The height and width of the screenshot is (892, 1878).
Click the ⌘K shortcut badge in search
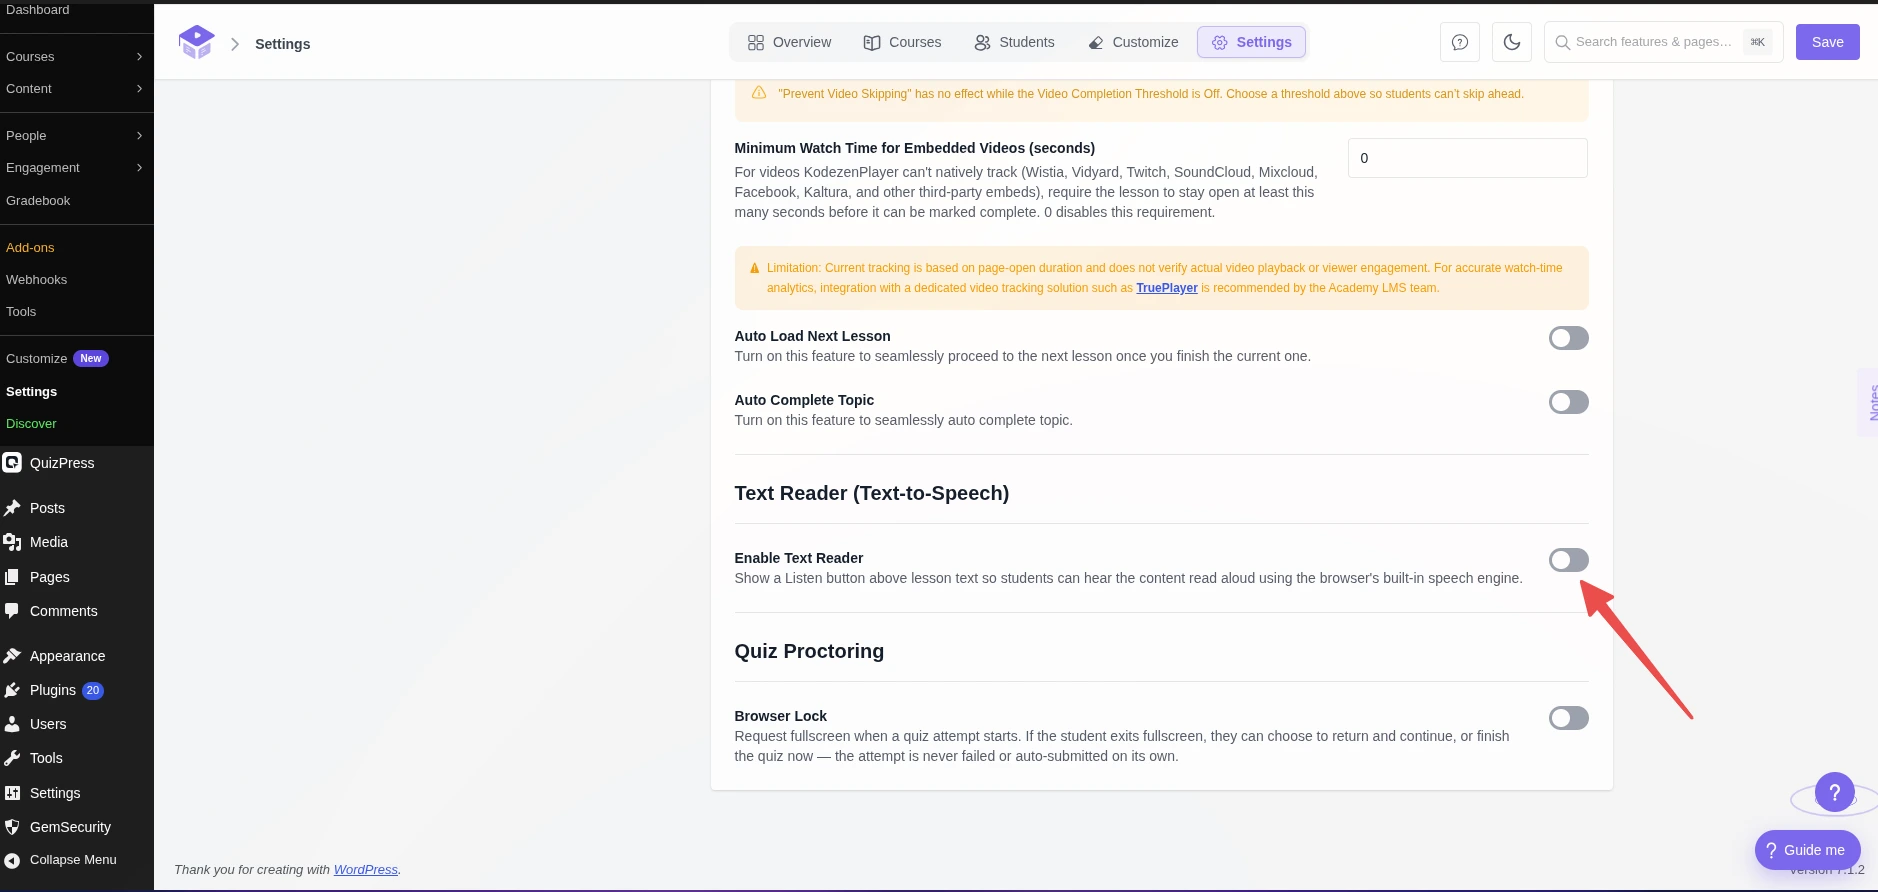[x=1757, y=42]
